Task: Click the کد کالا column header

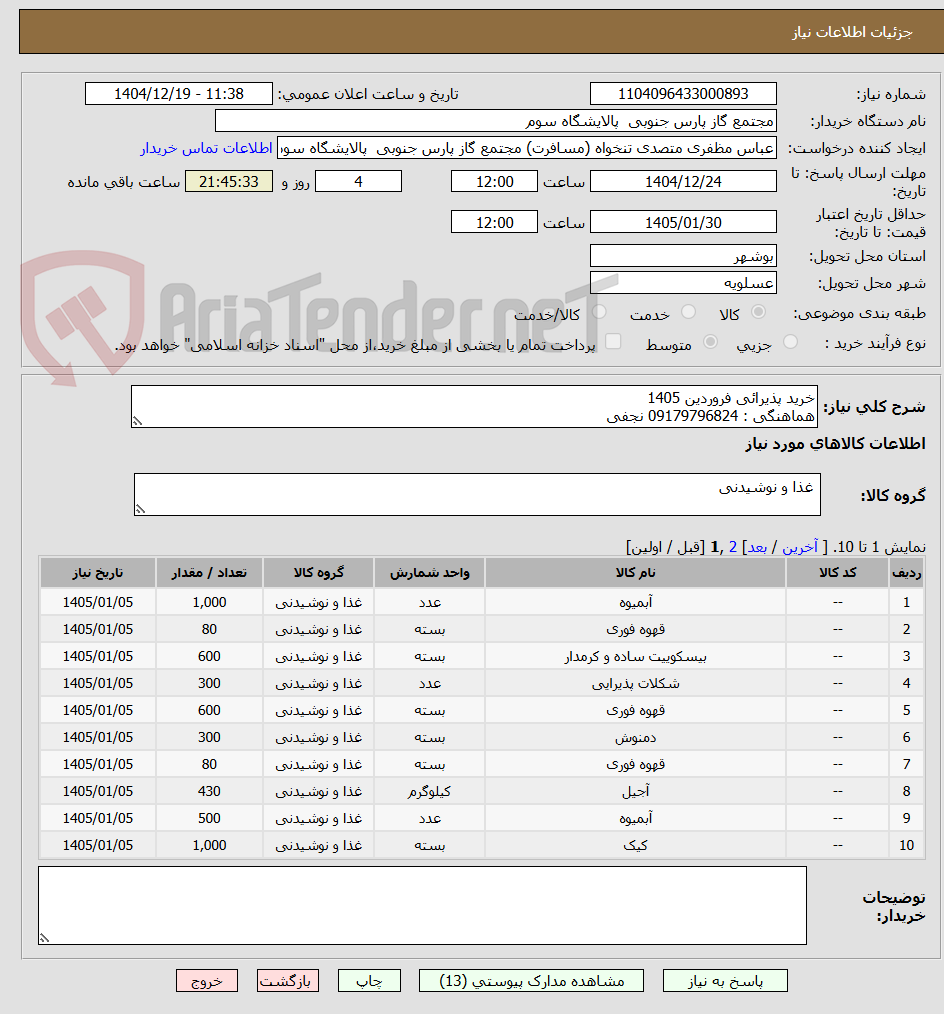Action: (837, 573)
